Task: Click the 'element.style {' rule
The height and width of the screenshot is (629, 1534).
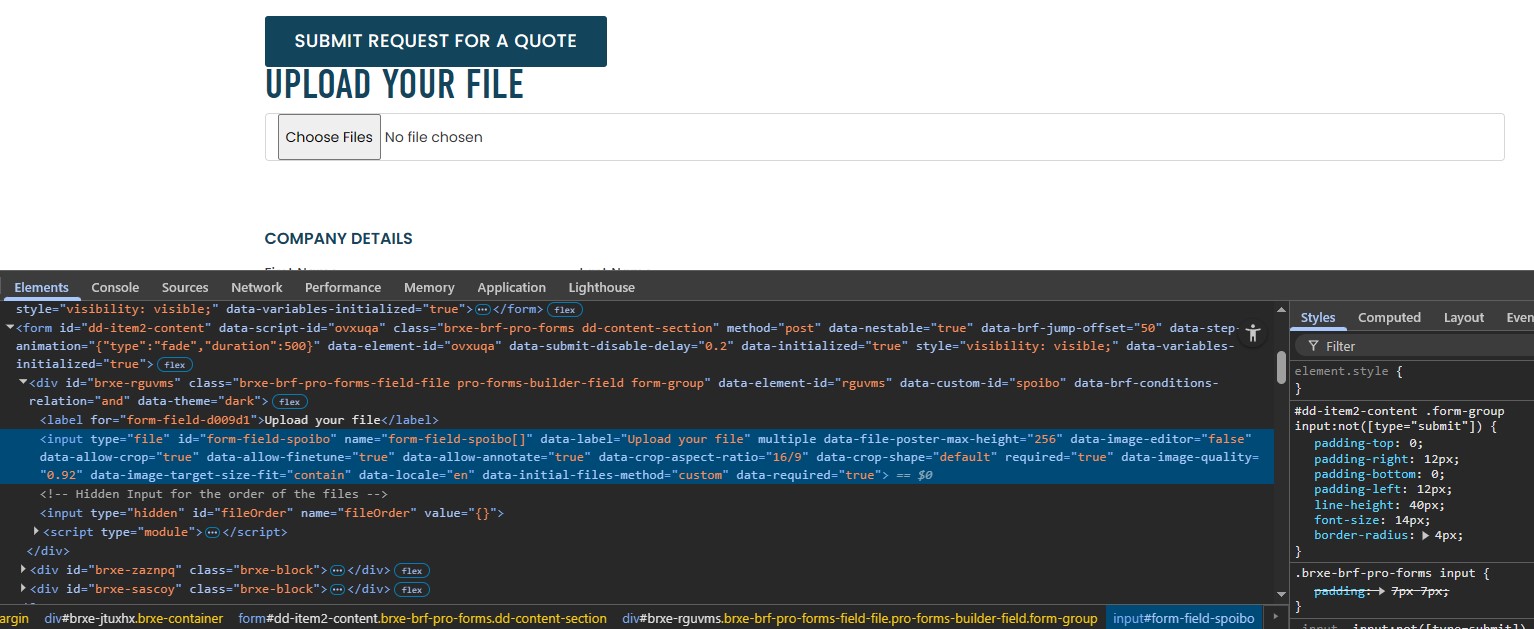Action: coord(1349,371)
